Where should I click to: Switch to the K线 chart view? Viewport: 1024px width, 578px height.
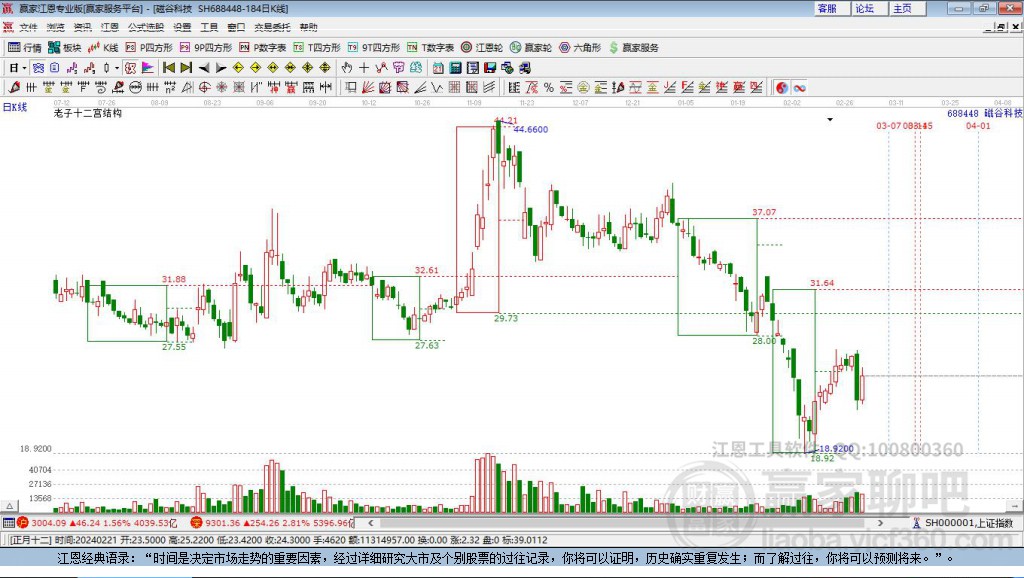tap(103, 48)
